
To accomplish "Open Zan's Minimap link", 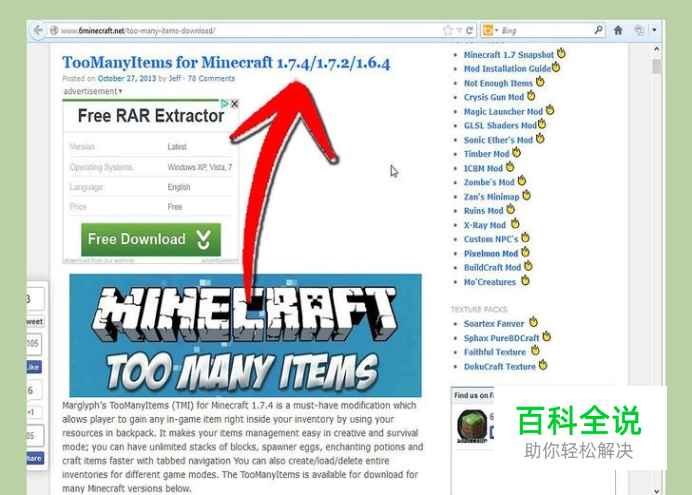I will click(x=492, y=197).
